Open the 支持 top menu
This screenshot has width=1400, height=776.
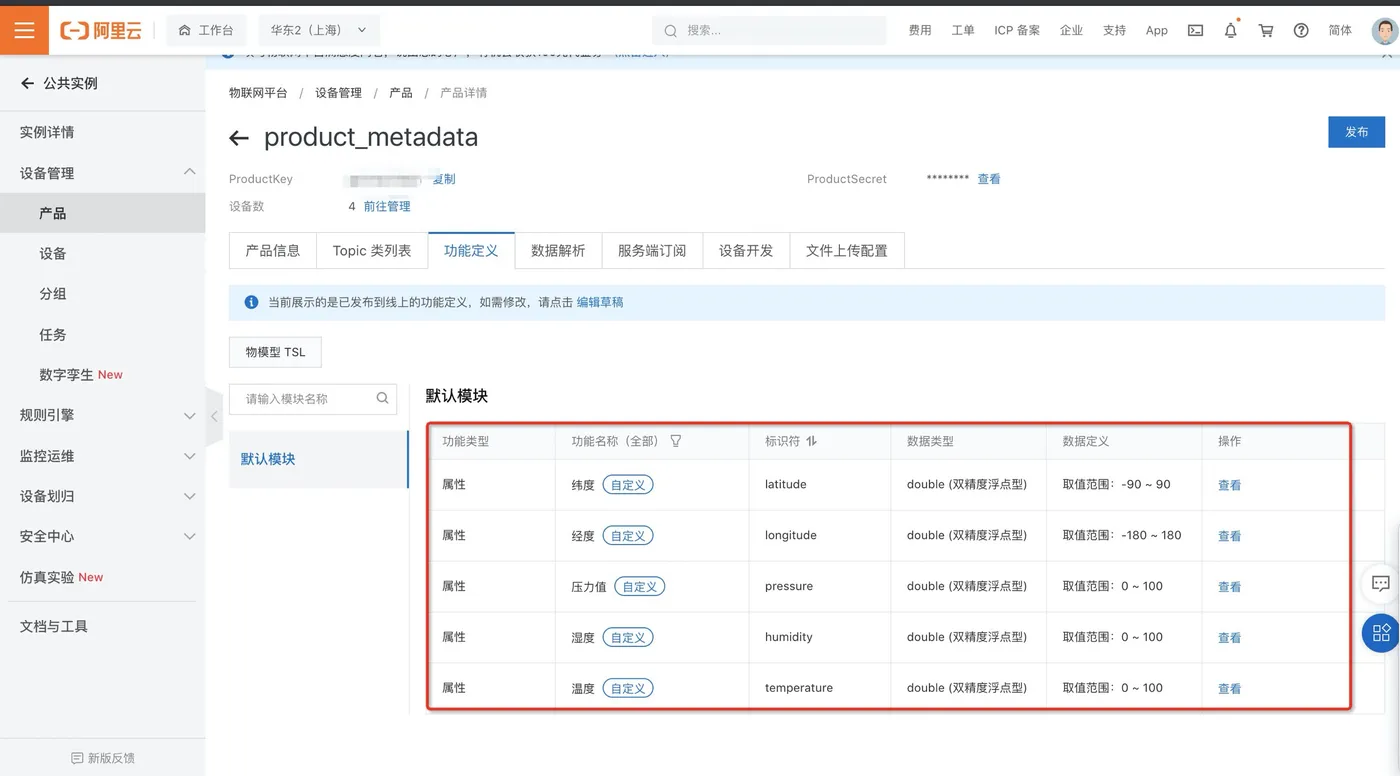point(1114,31)
